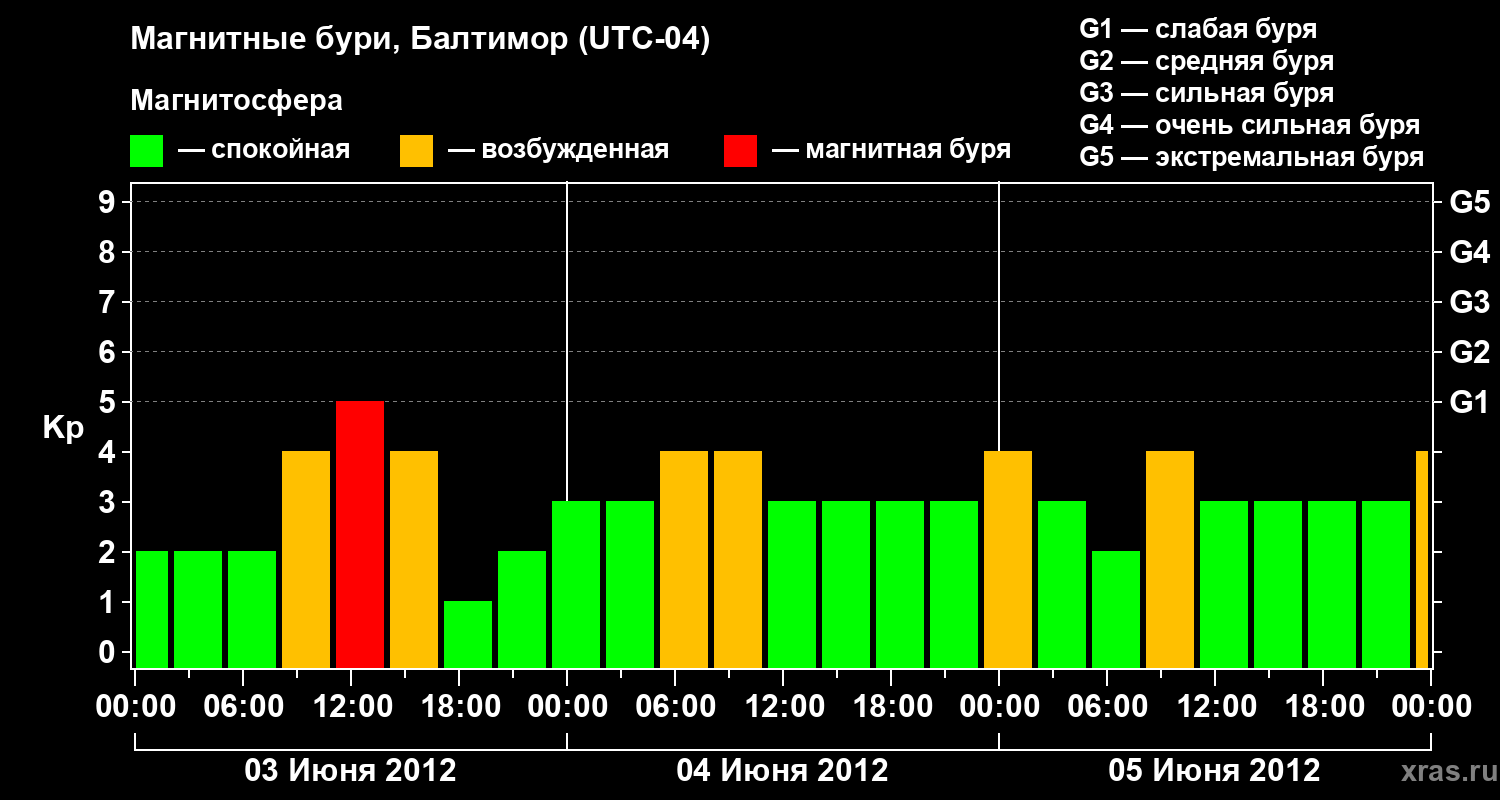Click the 'G5' label on the right axis

[1469, 202]
